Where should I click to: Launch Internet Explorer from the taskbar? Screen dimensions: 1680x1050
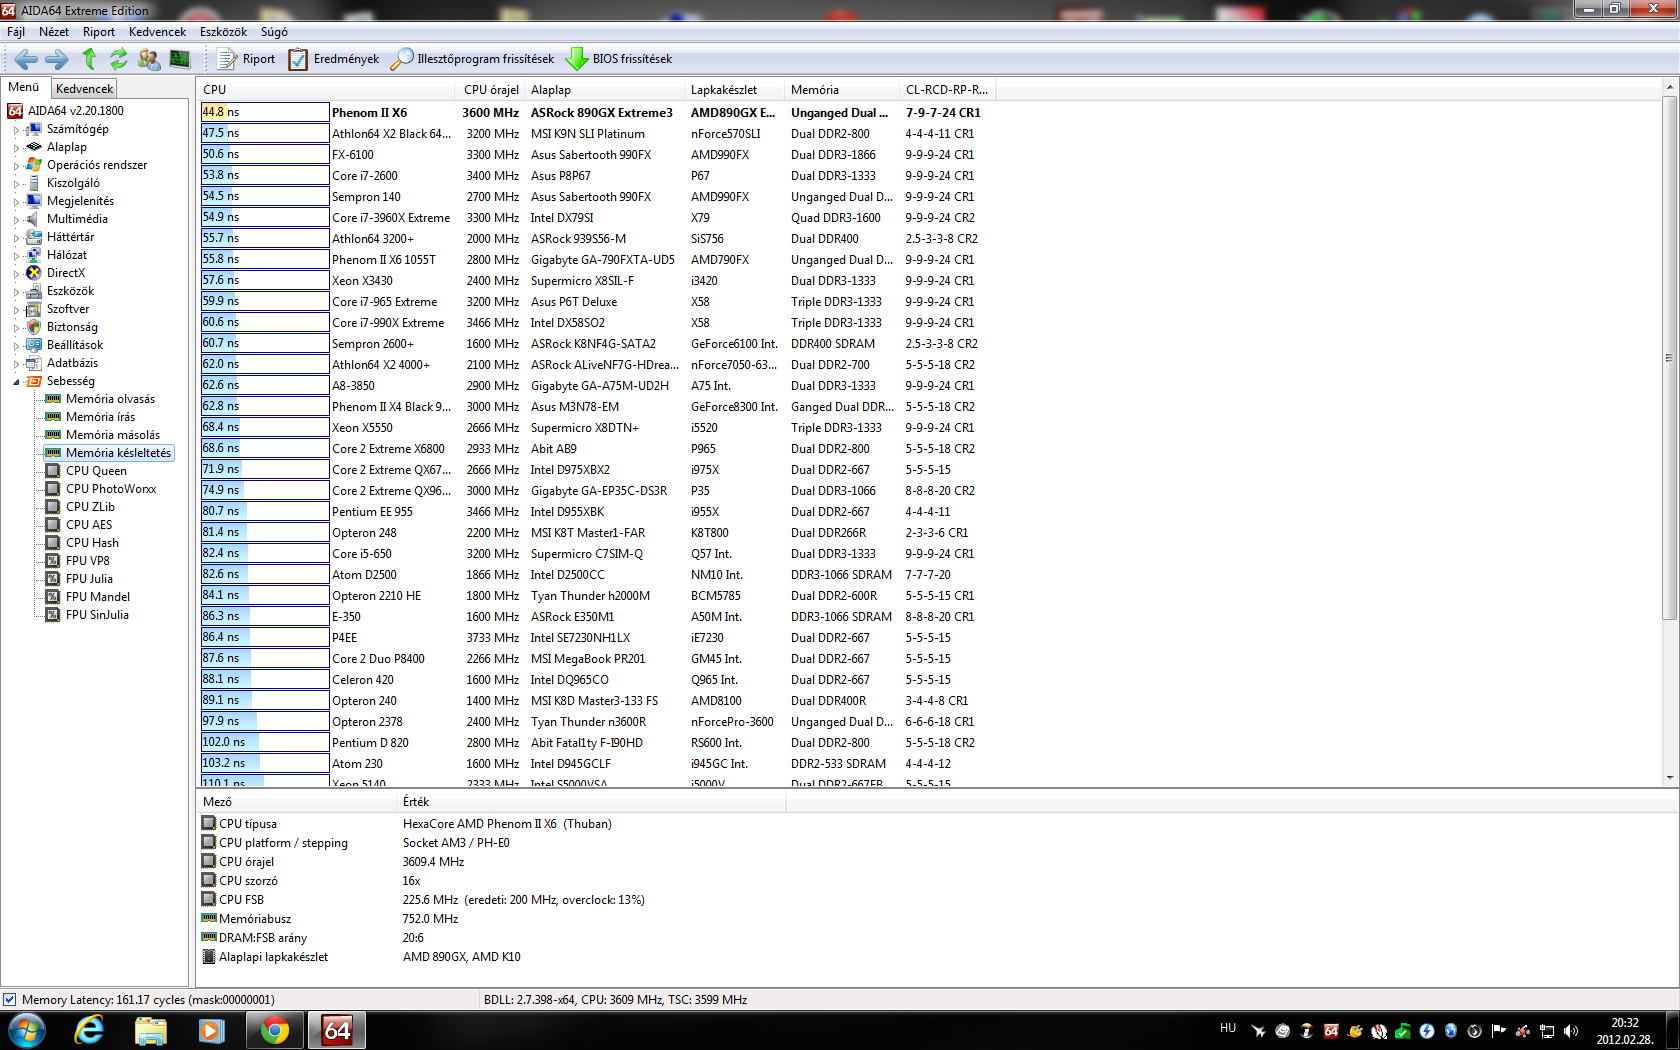(89, 1030)
